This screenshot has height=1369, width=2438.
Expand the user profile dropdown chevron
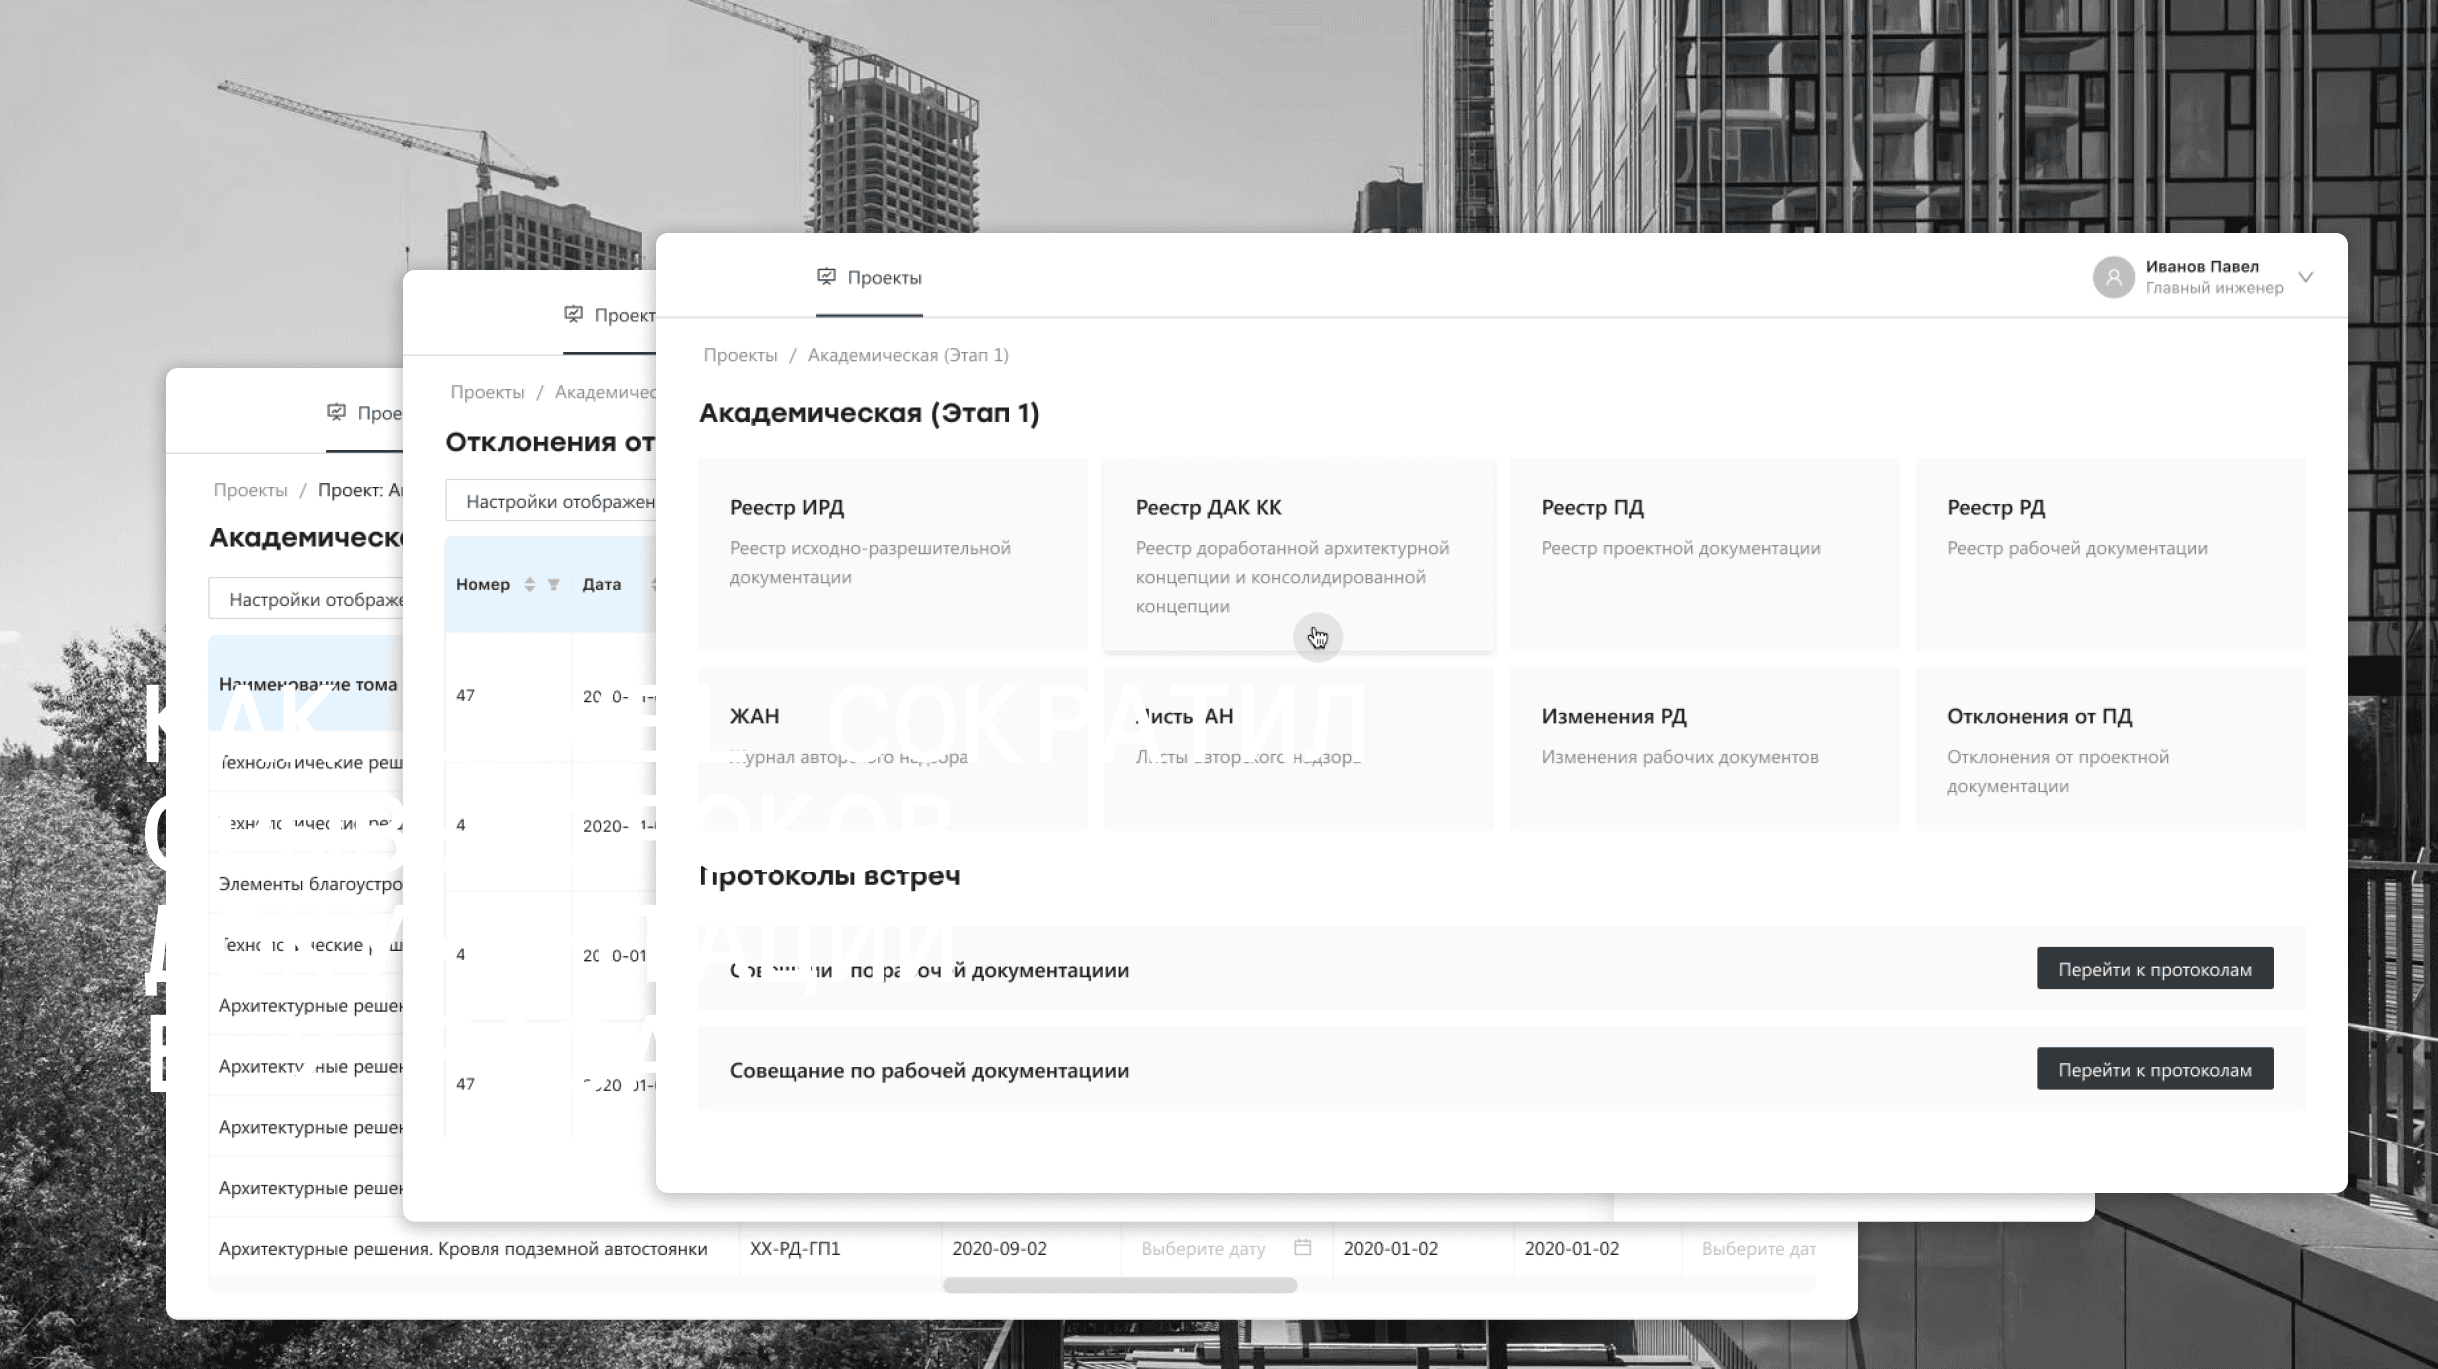[2305, 277]
